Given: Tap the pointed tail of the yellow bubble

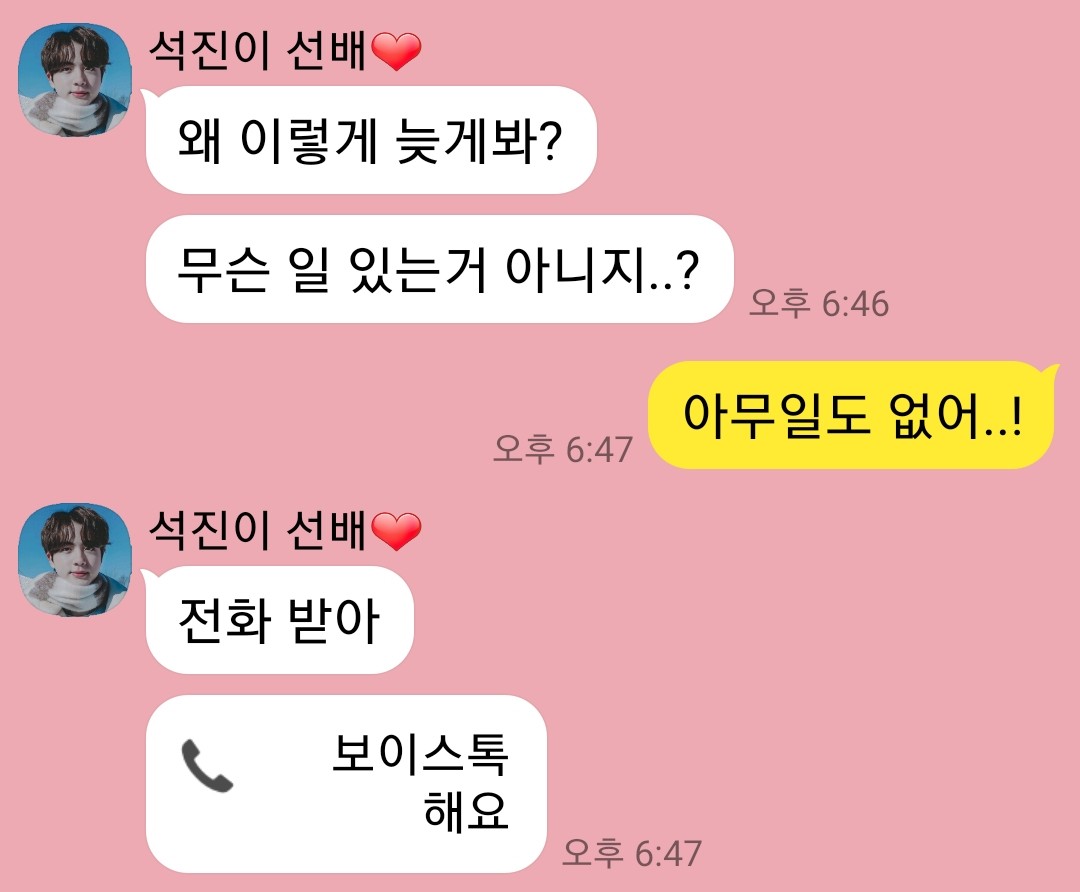Looking at the screenshot, I should (1052, 373).
